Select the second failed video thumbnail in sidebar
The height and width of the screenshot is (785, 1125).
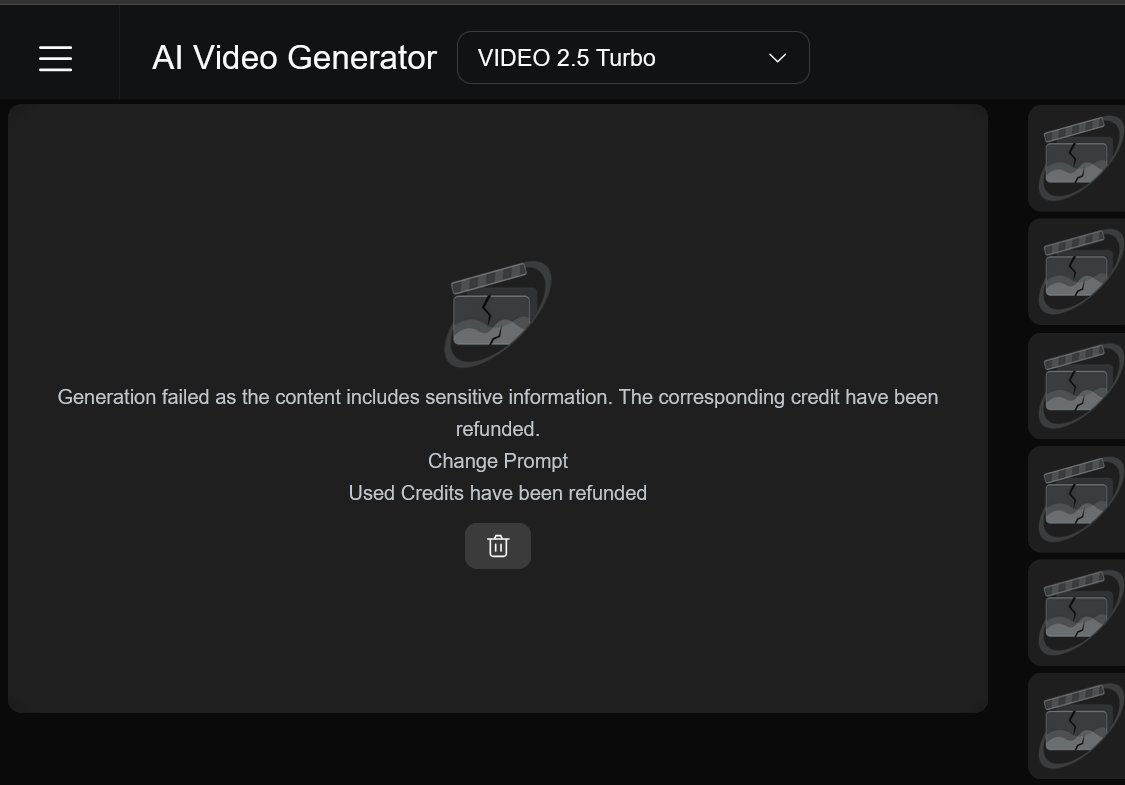click(x=1077, y=272)
